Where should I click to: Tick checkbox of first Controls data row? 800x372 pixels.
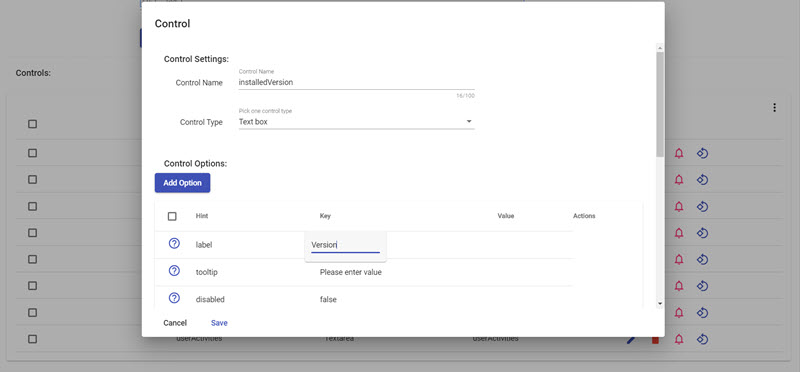pos(32,153)
